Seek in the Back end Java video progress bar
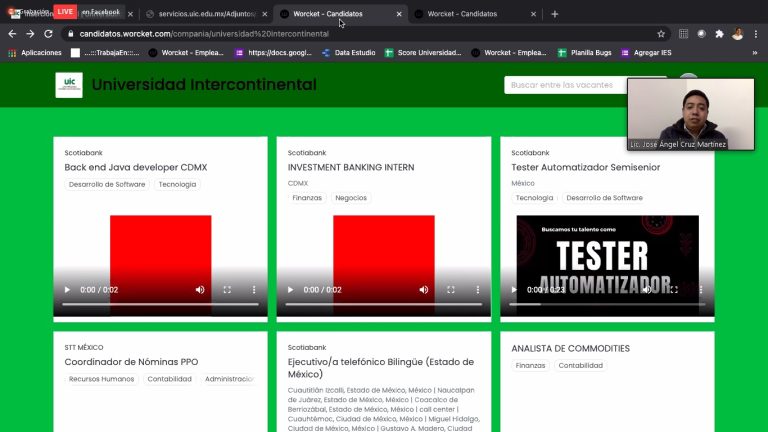 160,304
